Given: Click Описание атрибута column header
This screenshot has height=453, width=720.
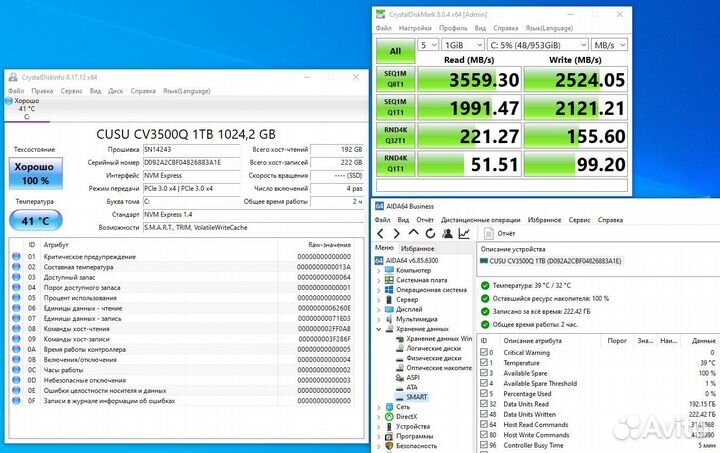Looking at the screenshot, I should (x=532, y=341).
